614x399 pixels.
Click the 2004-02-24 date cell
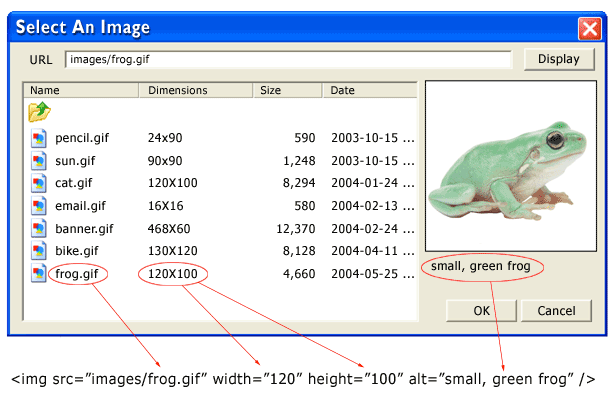coord(373,229)
